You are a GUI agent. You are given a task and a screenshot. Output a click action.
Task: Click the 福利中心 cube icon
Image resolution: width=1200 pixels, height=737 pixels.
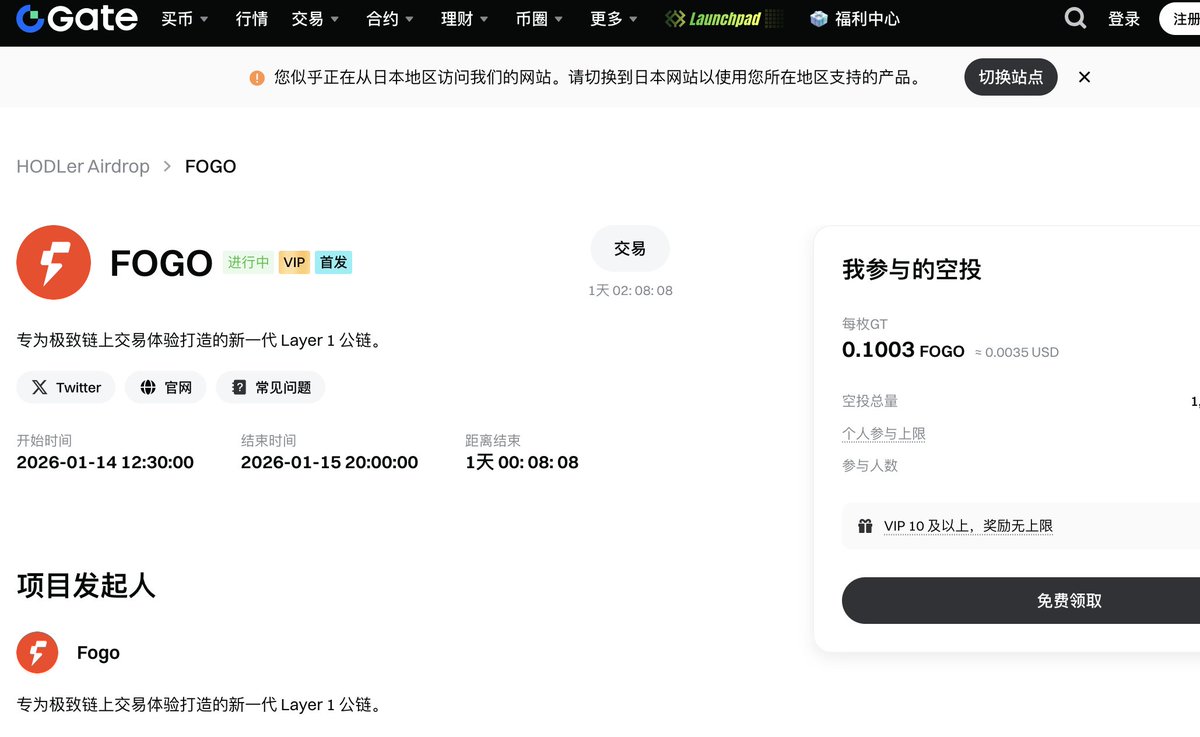819,18
